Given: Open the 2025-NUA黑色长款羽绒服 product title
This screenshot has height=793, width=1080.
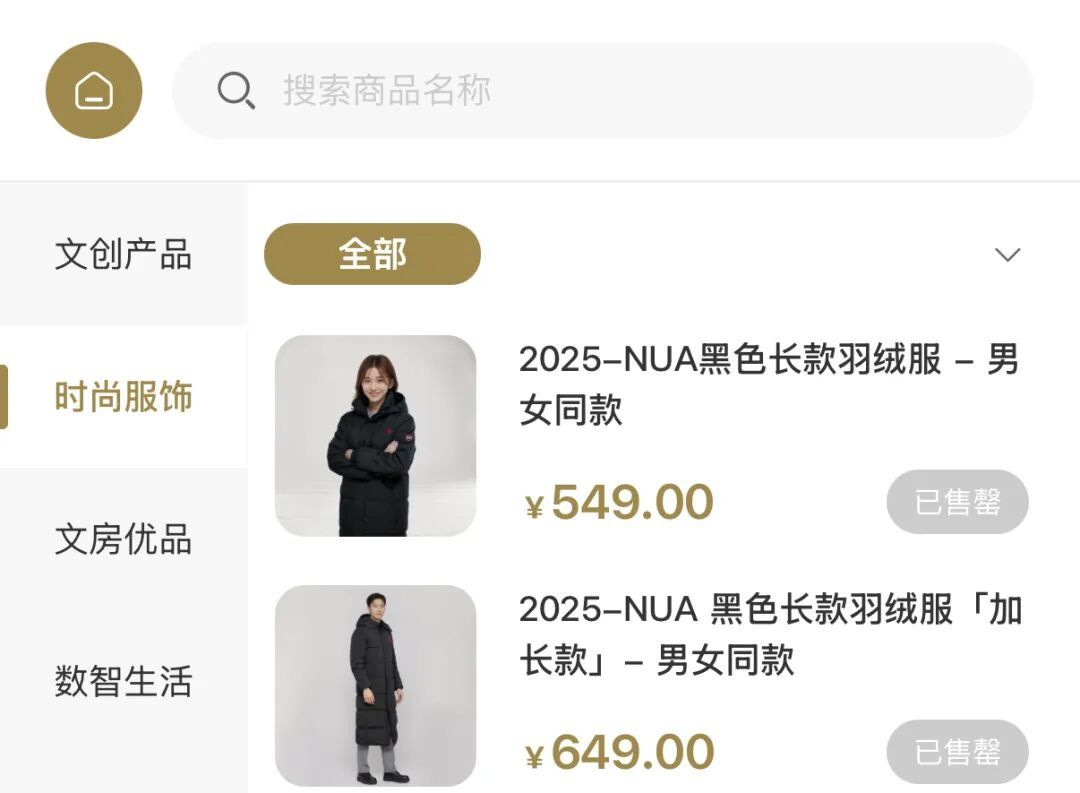Looking at the screenshot, I should pos(766,387).
